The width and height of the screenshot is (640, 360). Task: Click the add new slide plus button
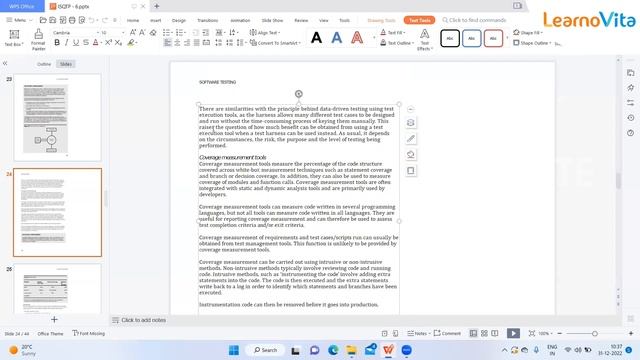[54, 320]
